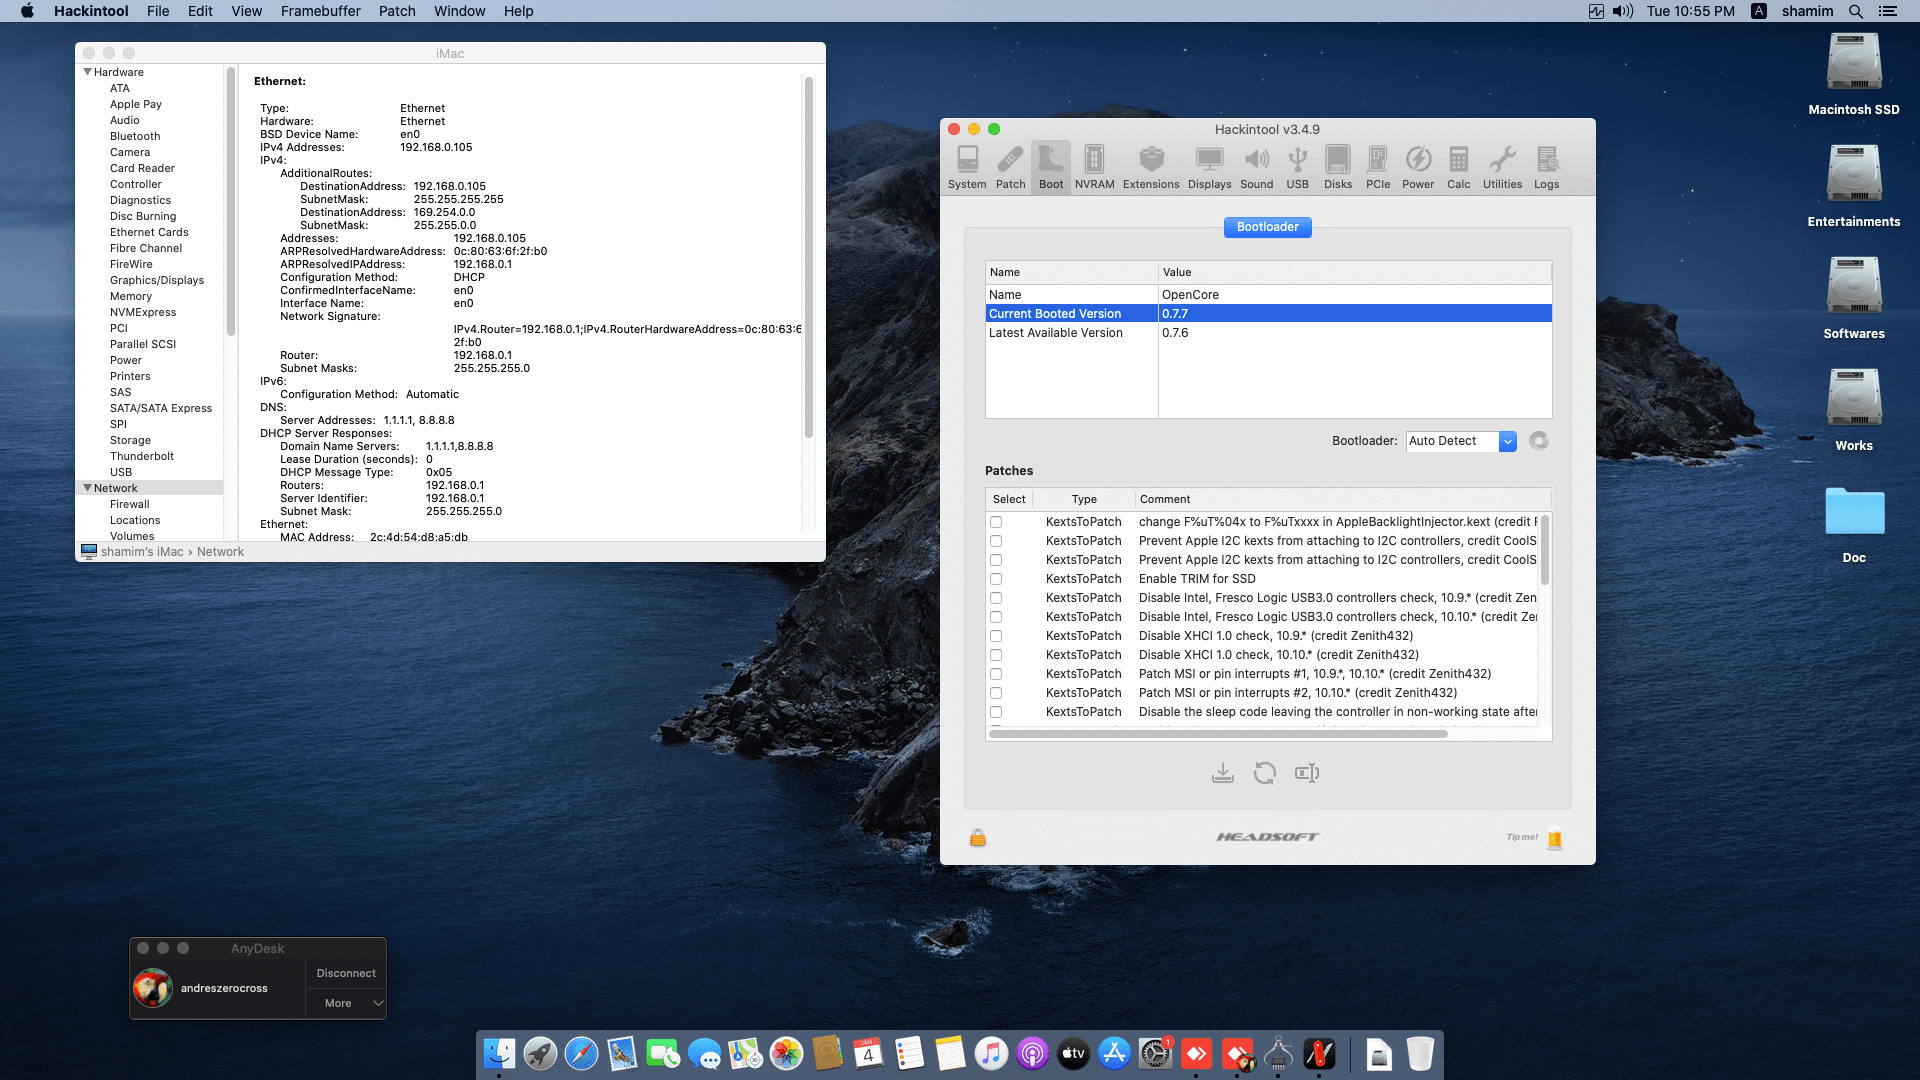Select Thunderbolt in the hardware list

click(142, 456)
